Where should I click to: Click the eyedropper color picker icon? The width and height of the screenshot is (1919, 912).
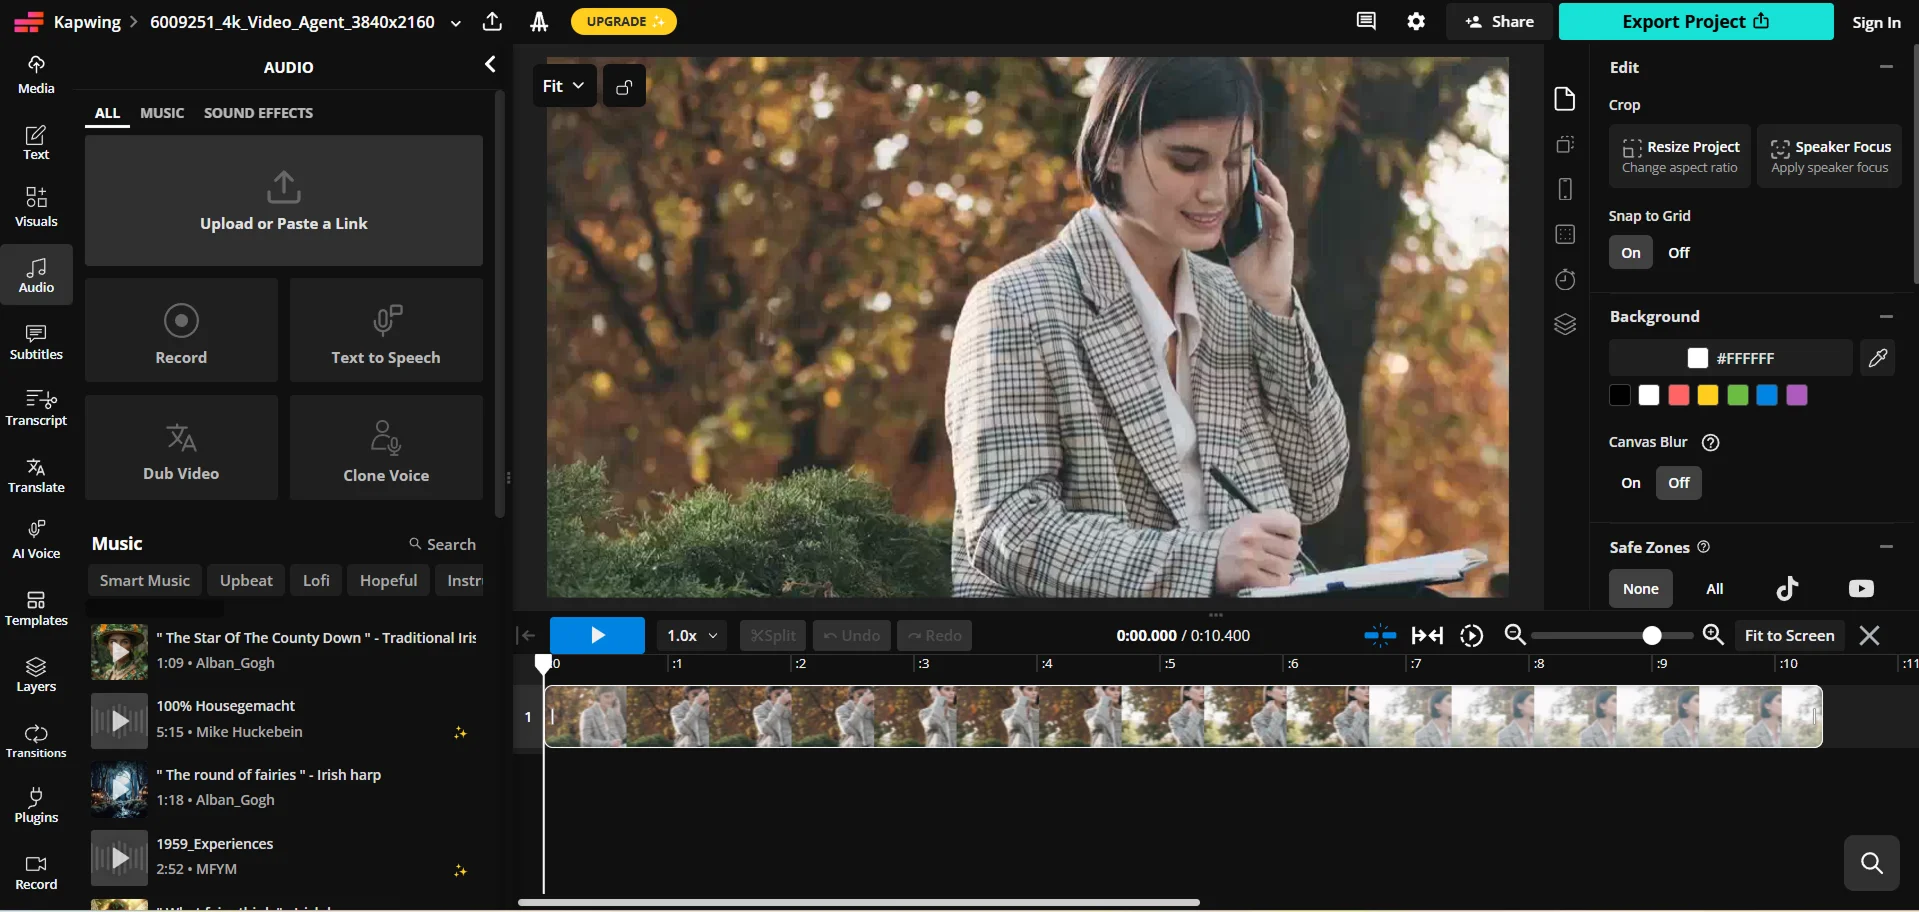(1877, 358)
